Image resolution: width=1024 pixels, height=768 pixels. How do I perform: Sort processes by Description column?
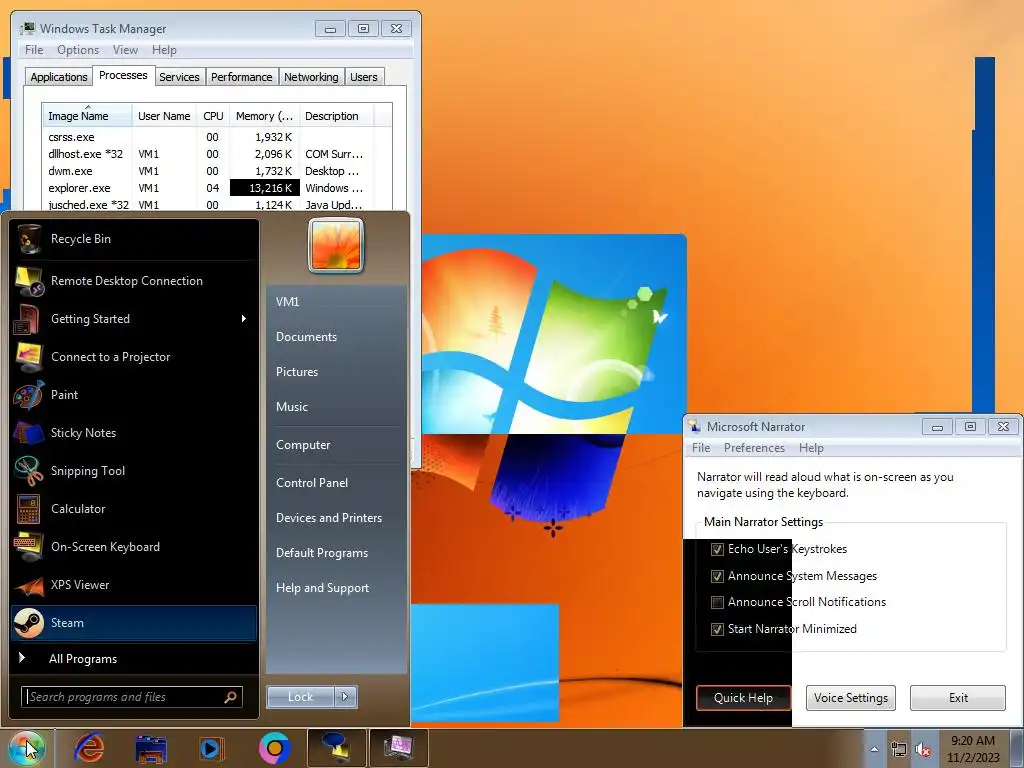pyautogui.click(x=336, y=116)
